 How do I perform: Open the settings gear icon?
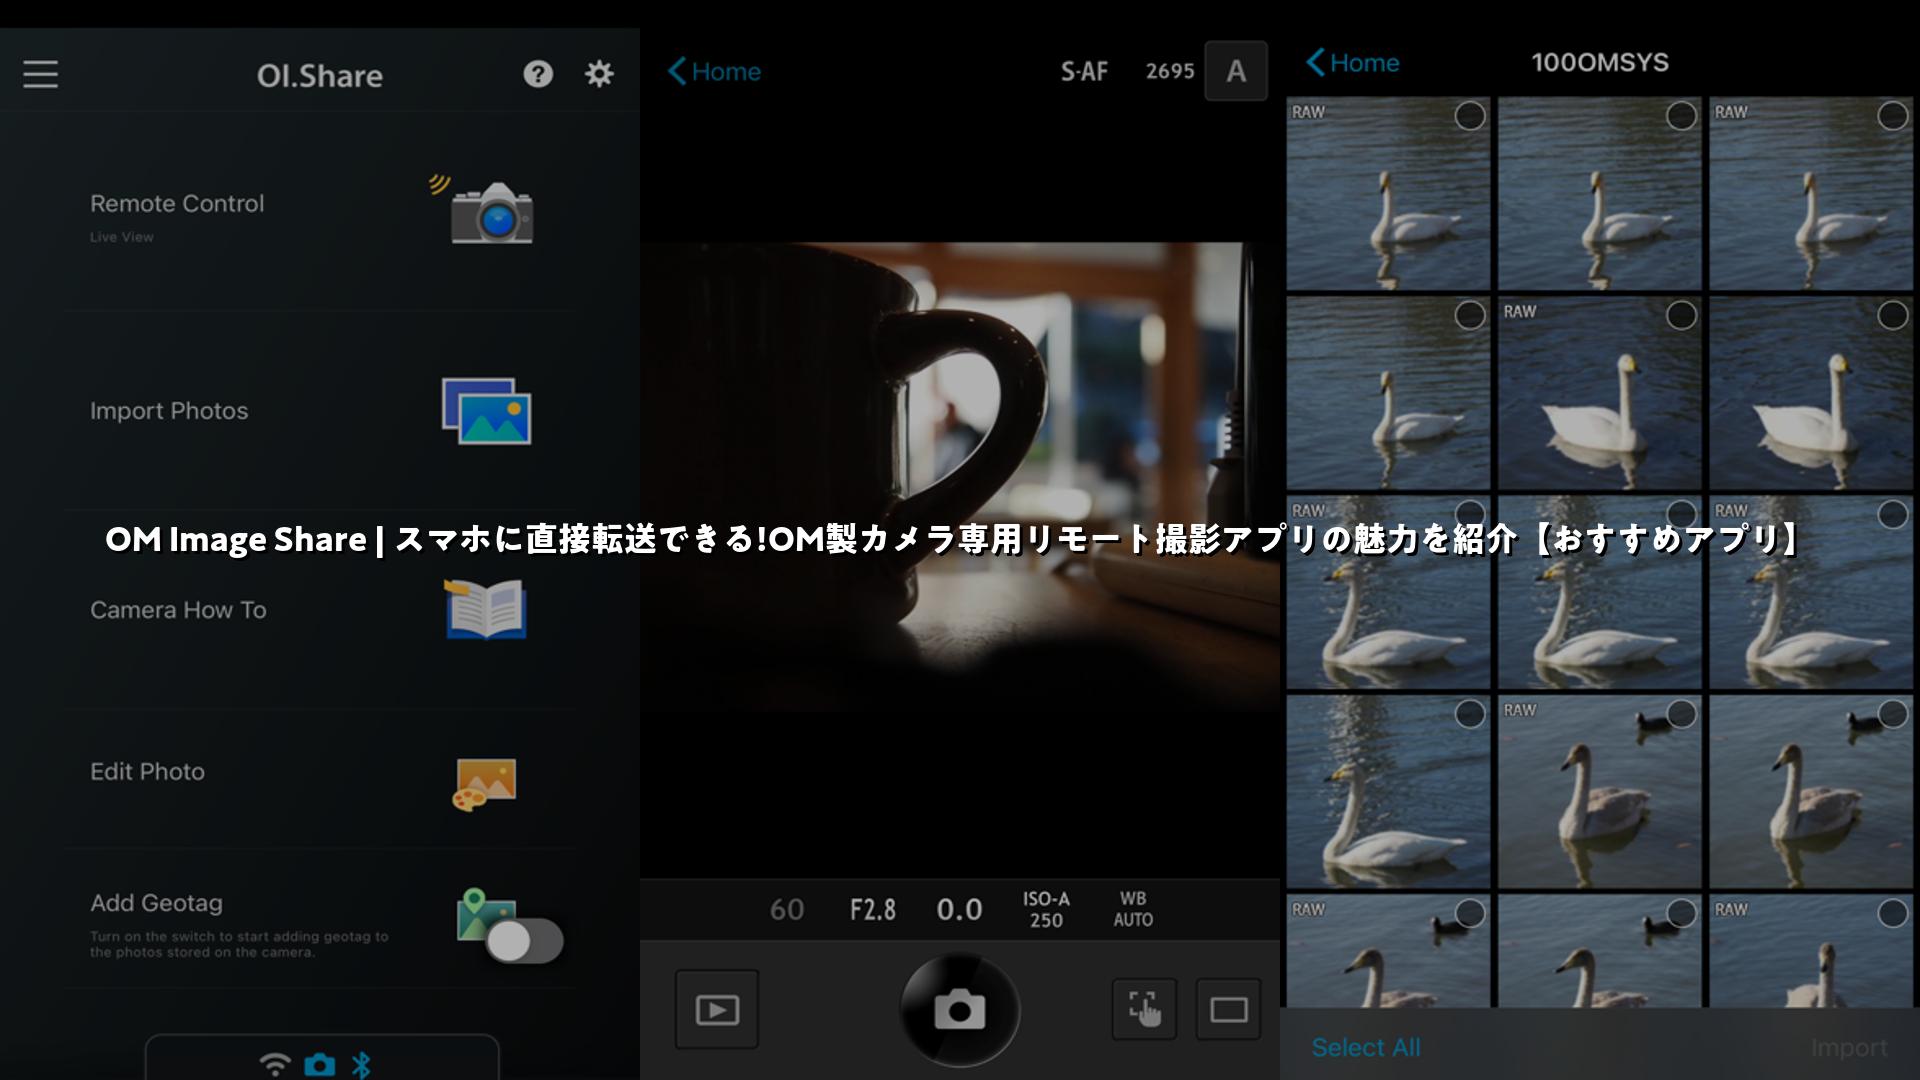(599, 74)
